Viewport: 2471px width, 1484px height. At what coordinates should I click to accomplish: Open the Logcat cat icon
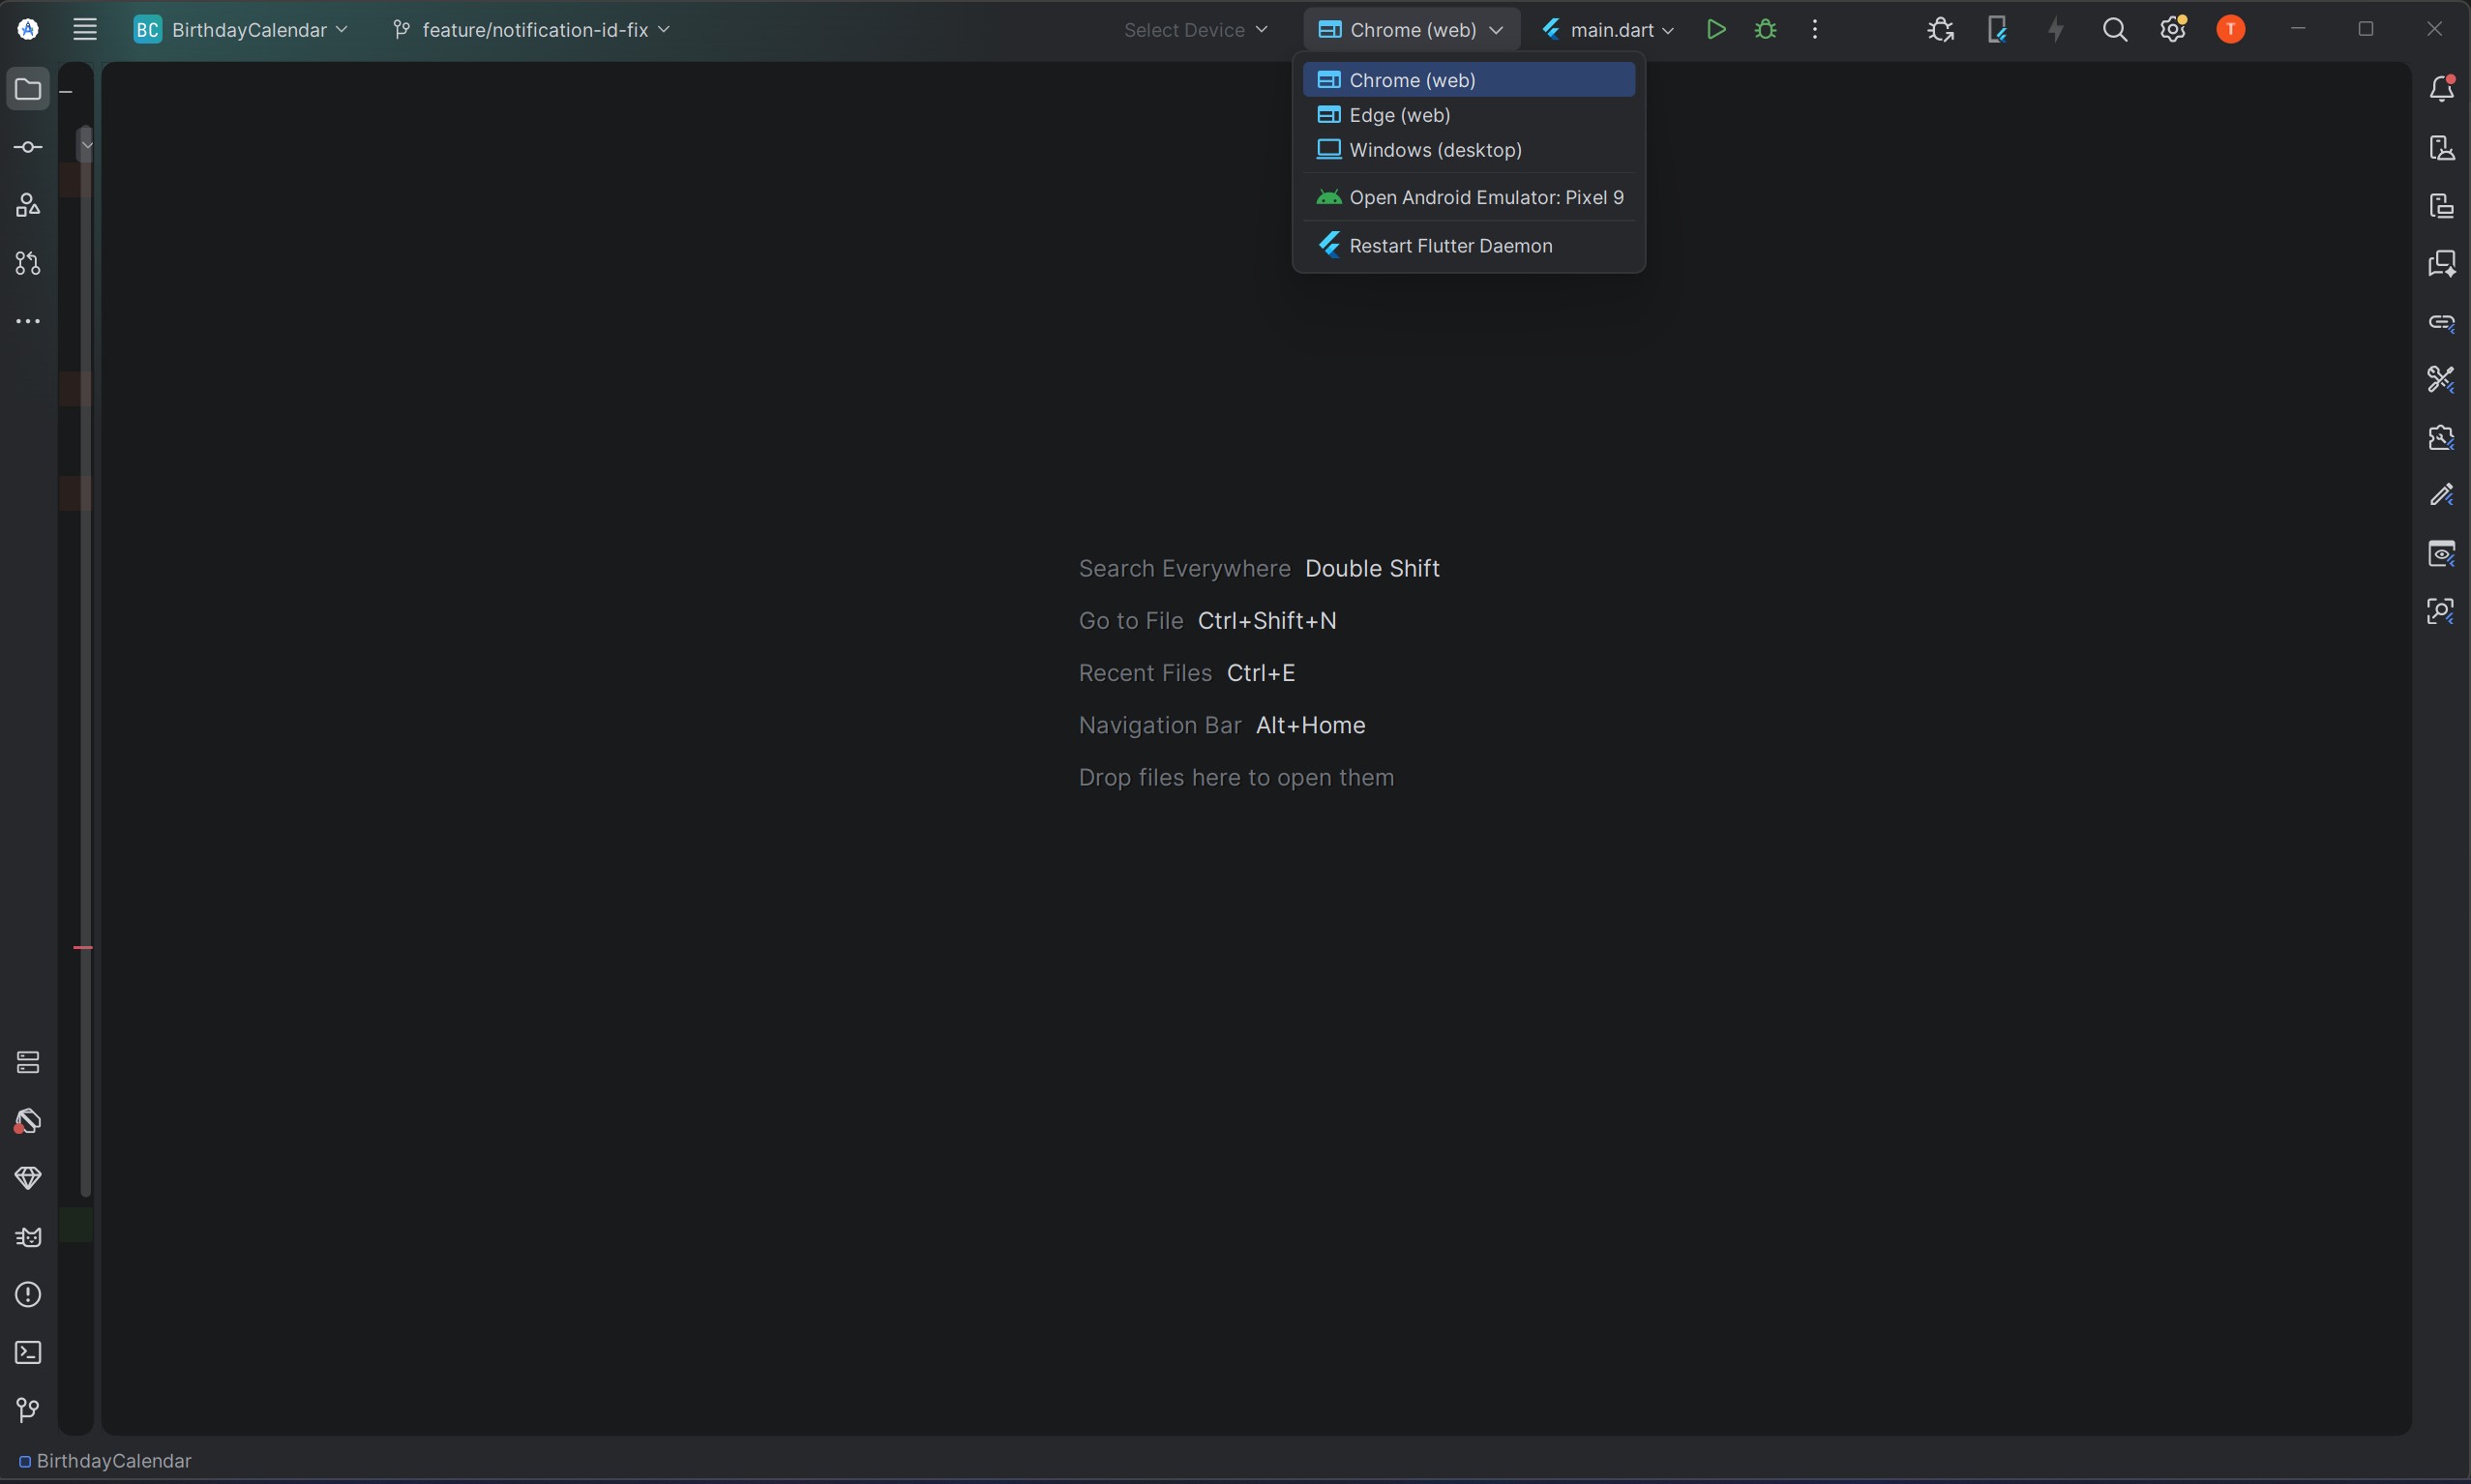tap(28, 1237)
